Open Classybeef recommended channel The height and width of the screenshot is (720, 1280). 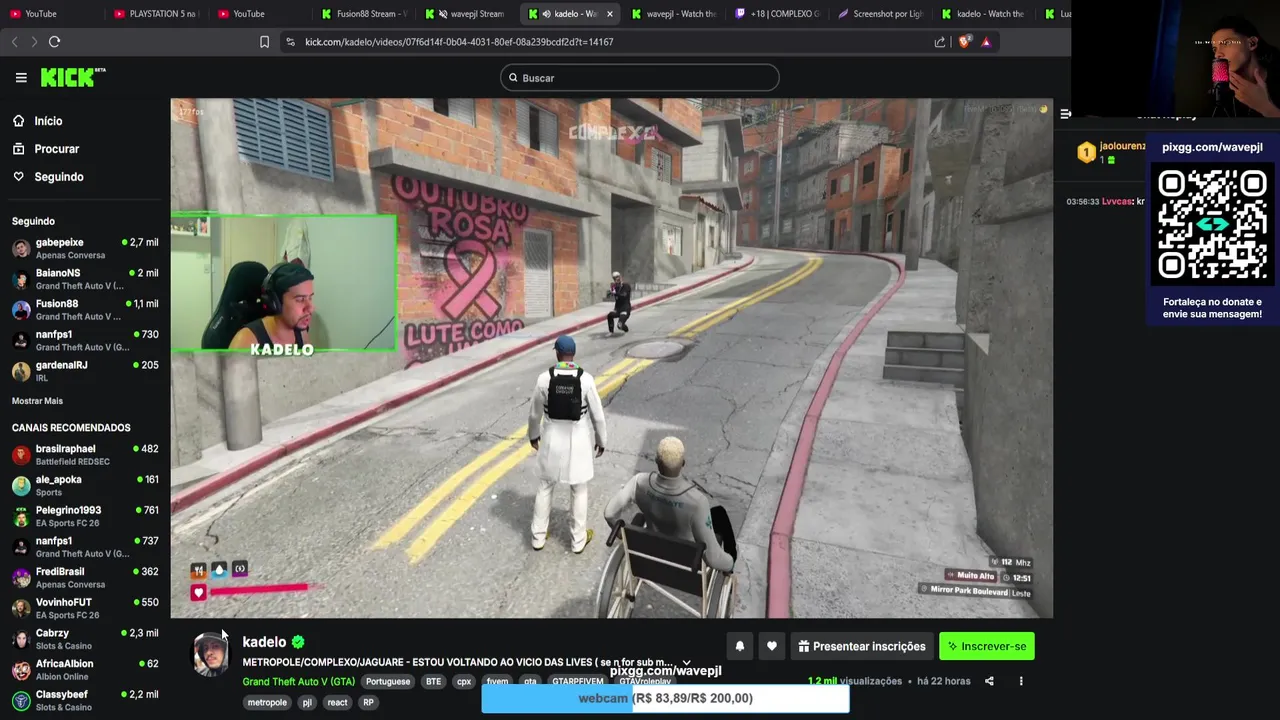[x=85, y=700]
